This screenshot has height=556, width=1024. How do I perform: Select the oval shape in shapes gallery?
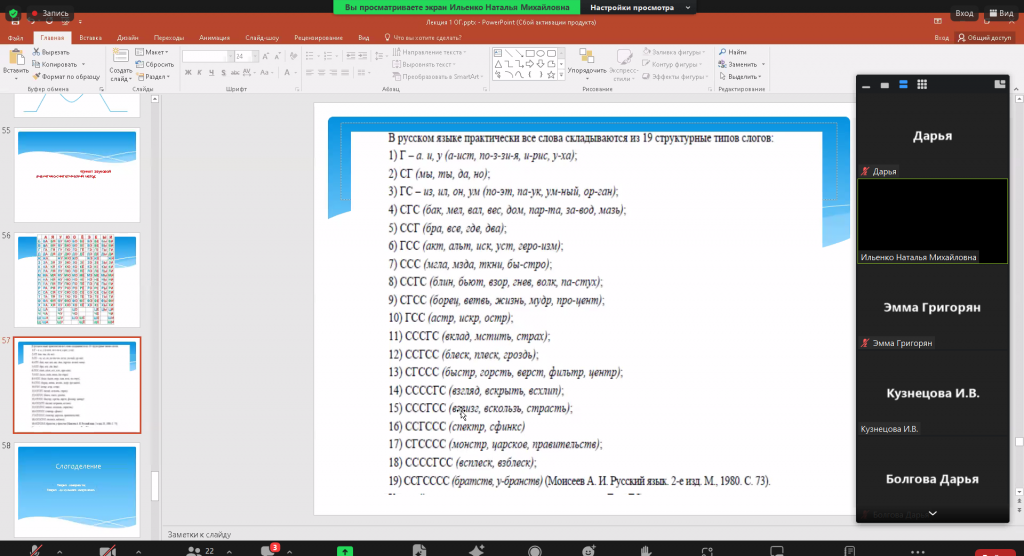pos(541,54)
